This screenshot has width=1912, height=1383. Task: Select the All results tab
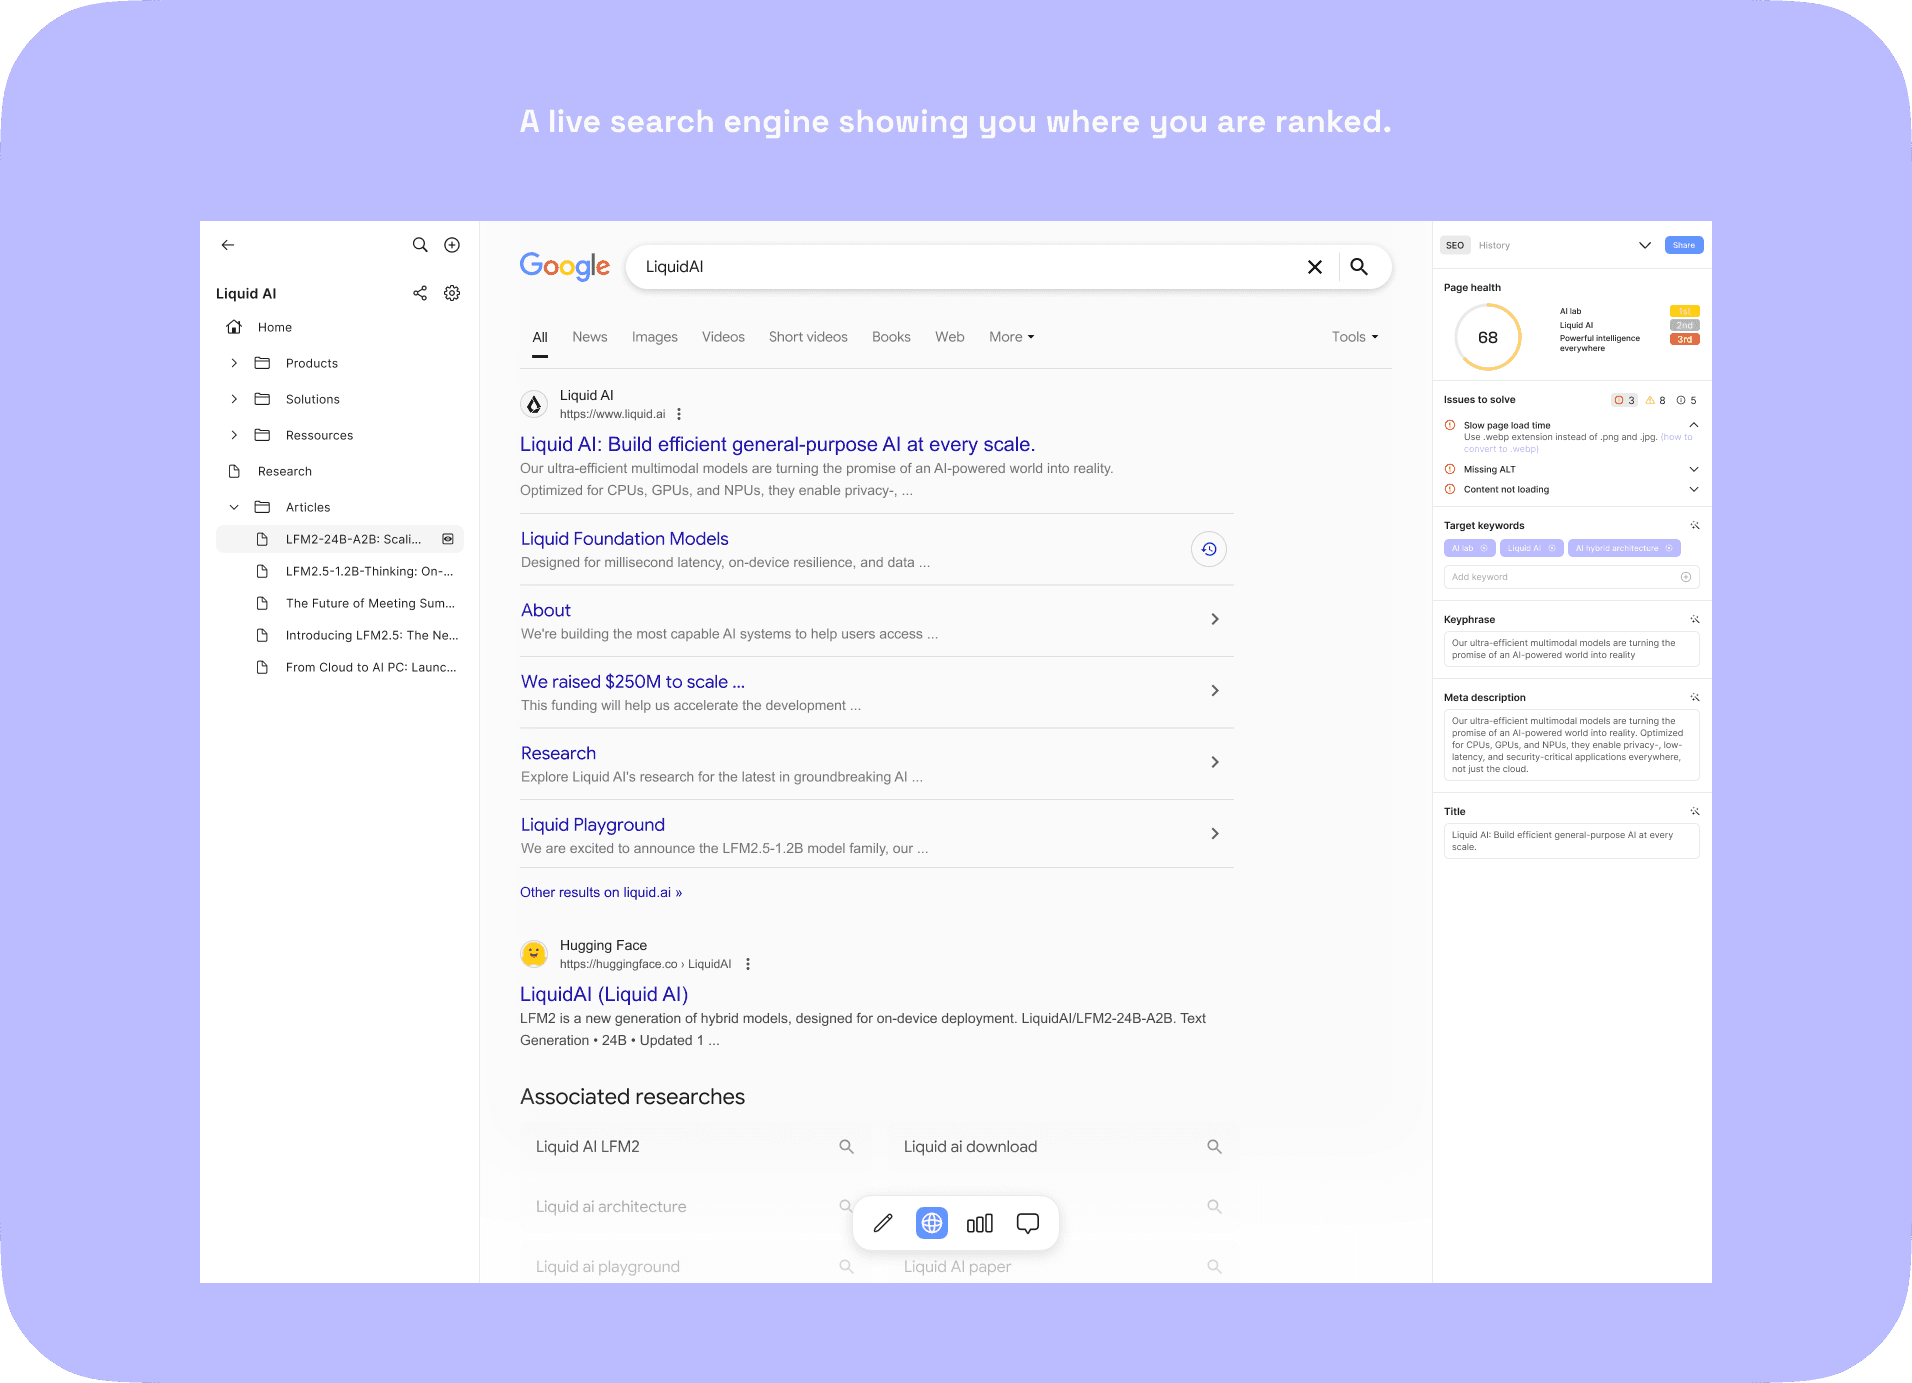pos(540,337)
